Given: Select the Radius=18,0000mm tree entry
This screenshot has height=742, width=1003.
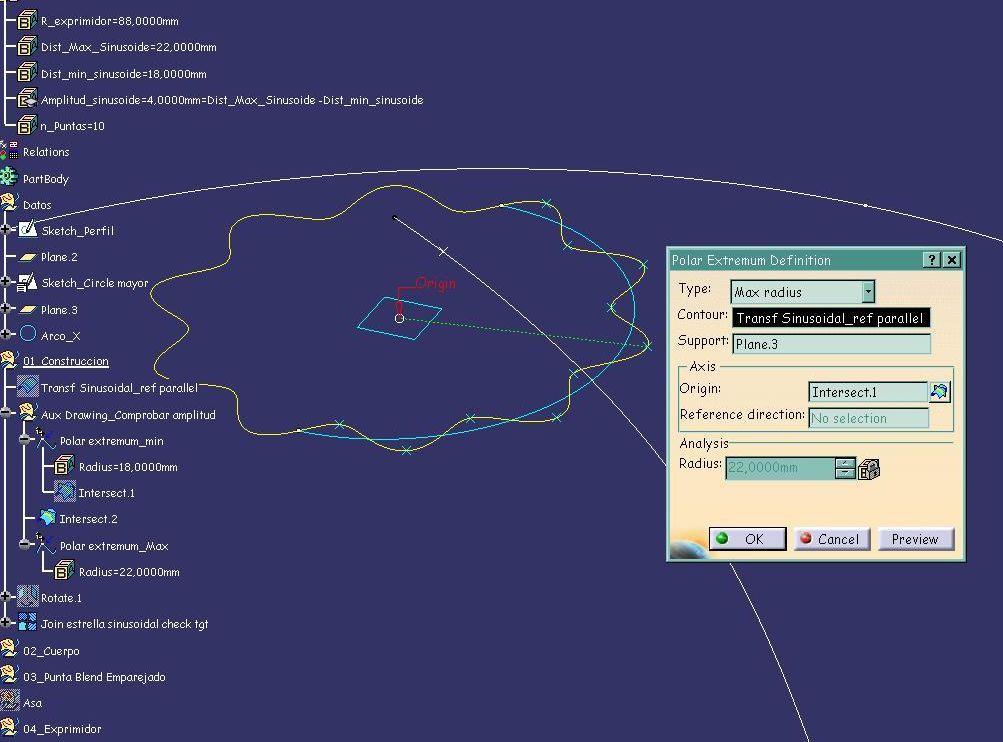Looking at the screenshot, I should pyautogui.click(x=128, y=467).
